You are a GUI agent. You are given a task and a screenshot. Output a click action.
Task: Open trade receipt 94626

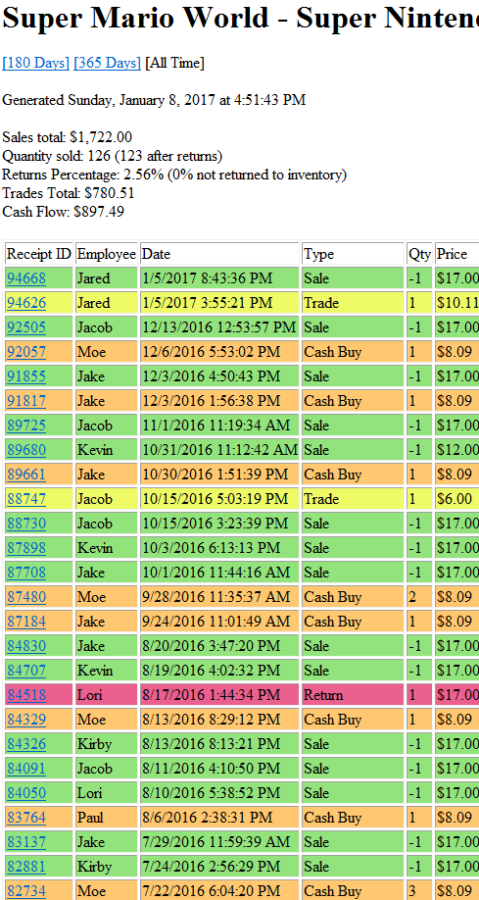[x=26, y=303]
